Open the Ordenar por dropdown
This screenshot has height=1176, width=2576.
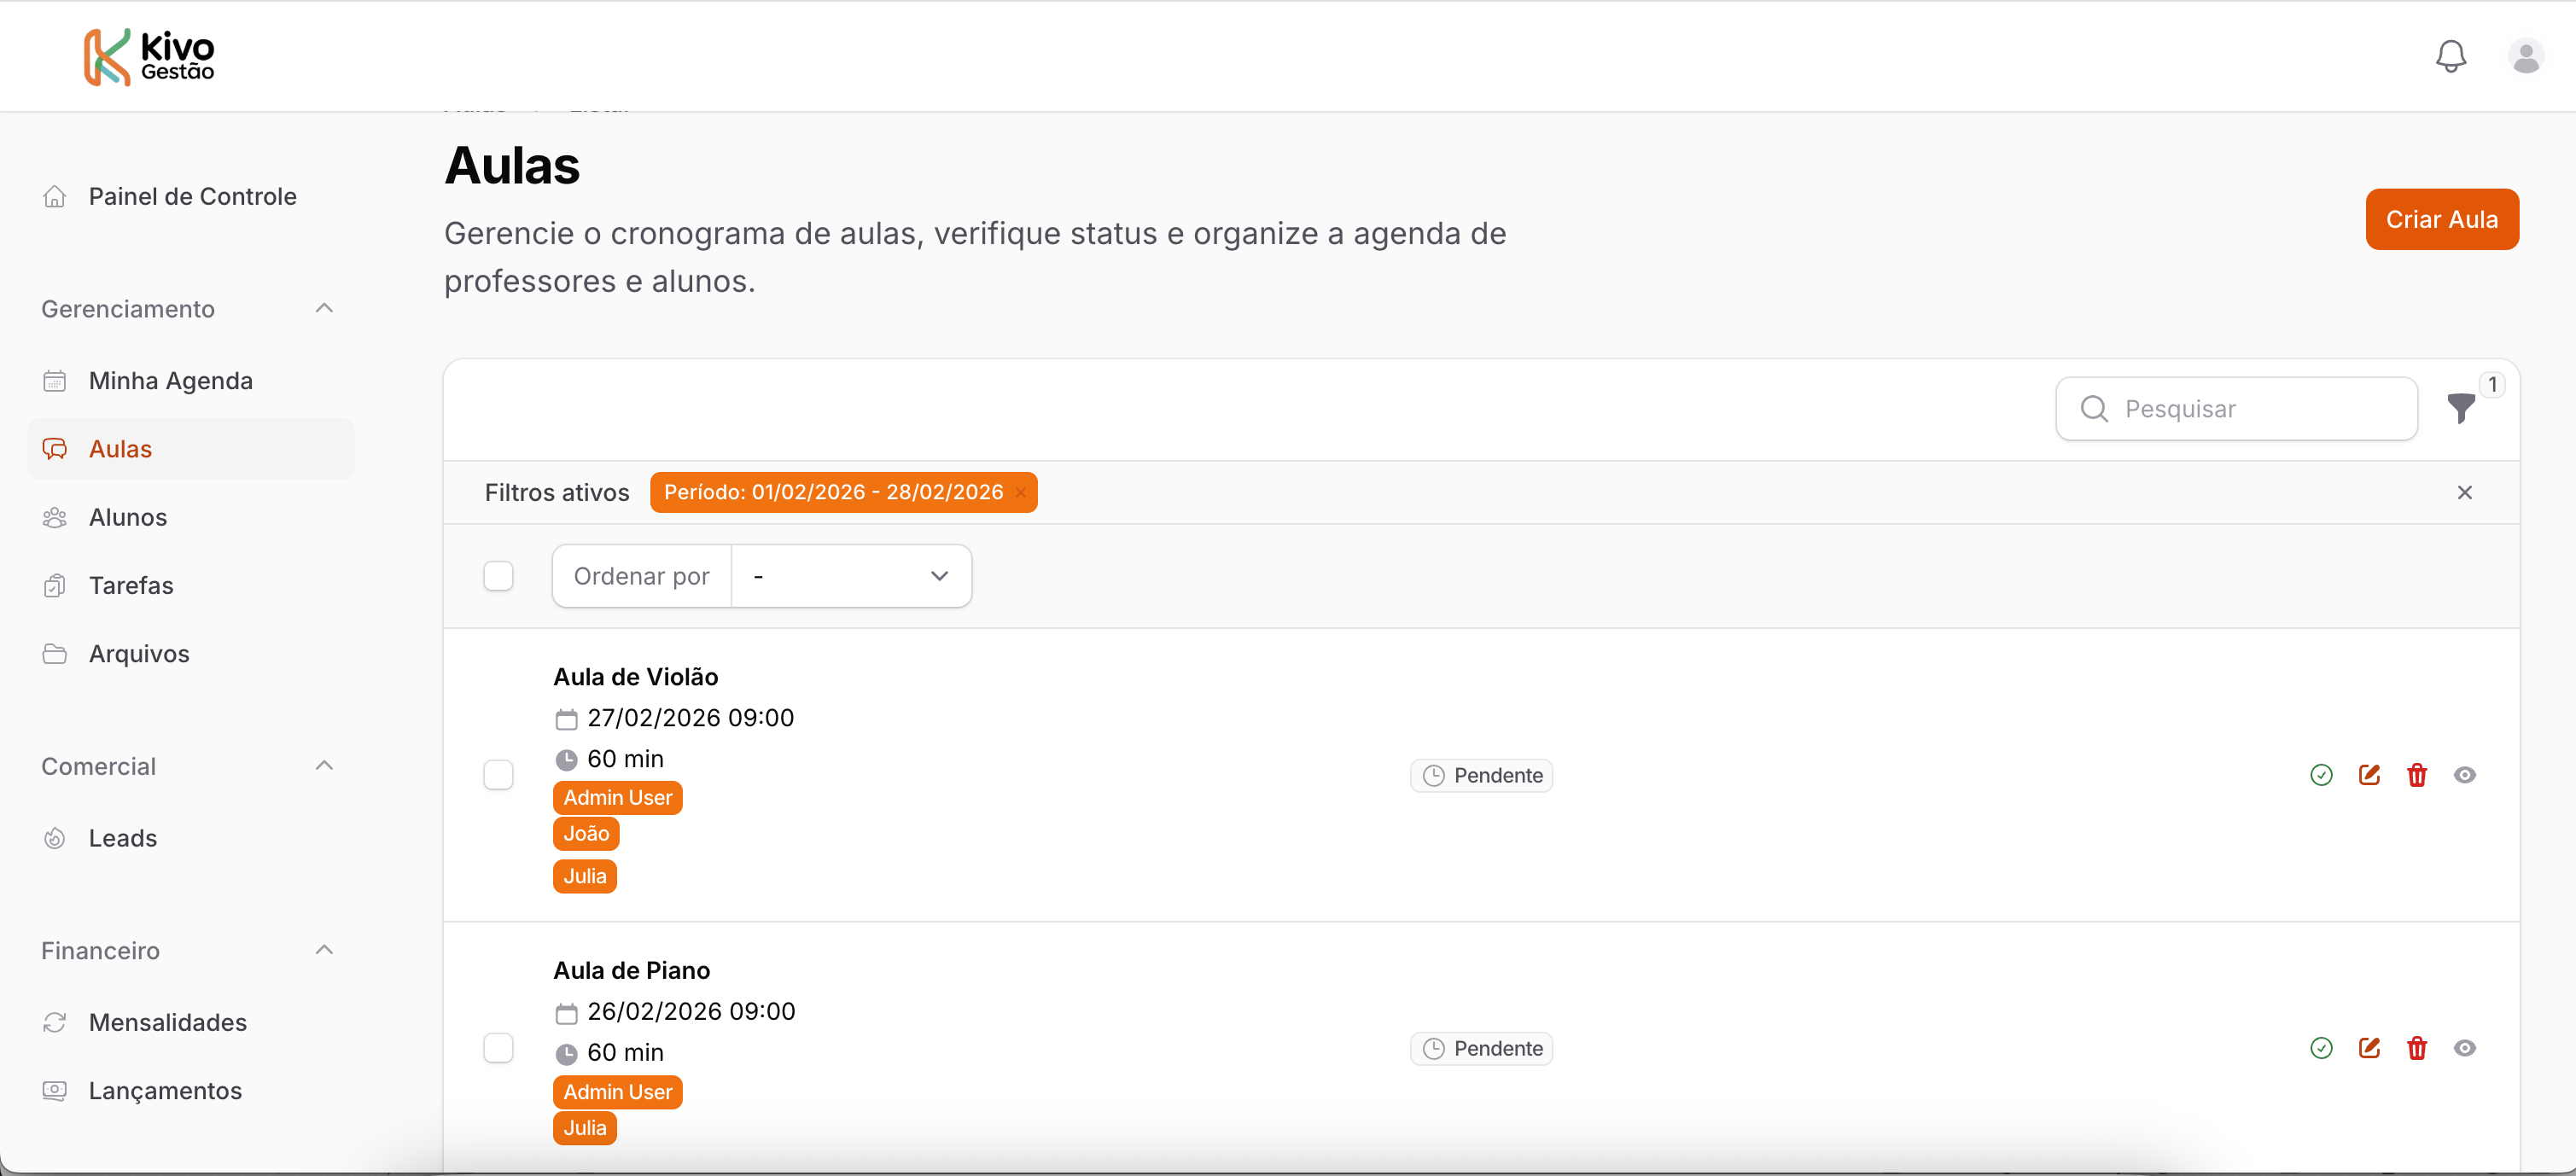pyautogui.click(x=850, y=576)
